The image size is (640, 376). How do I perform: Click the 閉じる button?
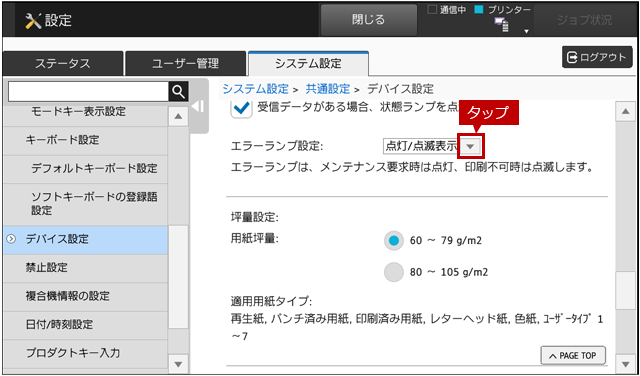pyautogui.click(x=369, y=20)
